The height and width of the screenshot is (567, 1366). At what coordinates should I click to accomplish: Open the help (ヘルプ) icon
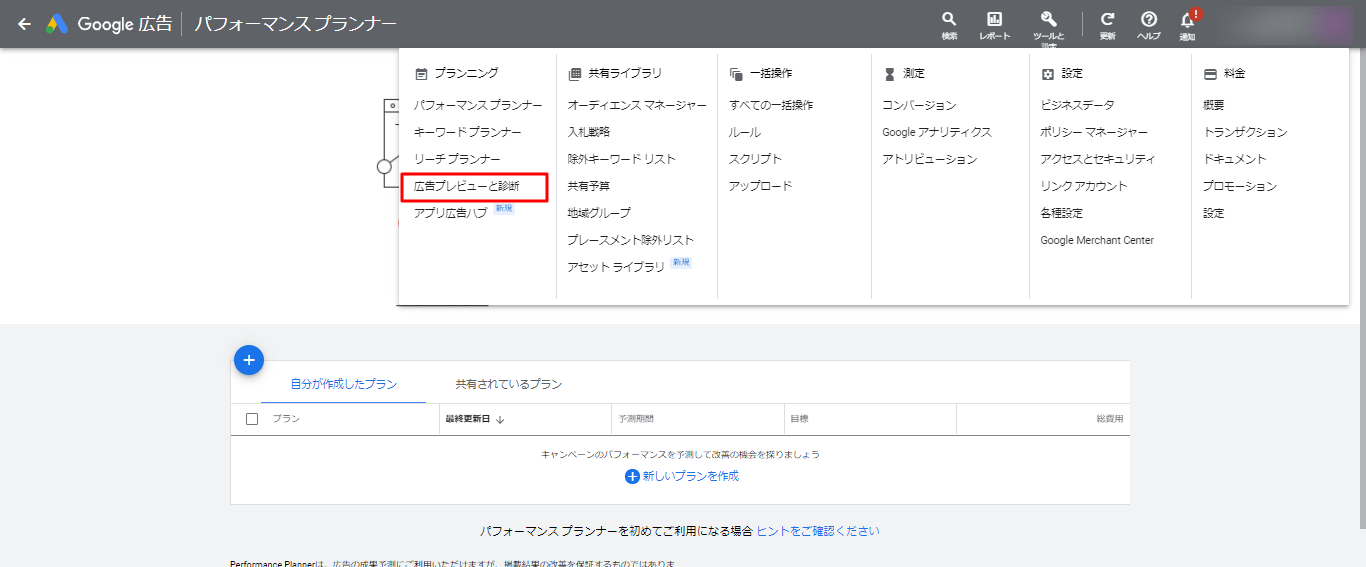coord(1149,19)
